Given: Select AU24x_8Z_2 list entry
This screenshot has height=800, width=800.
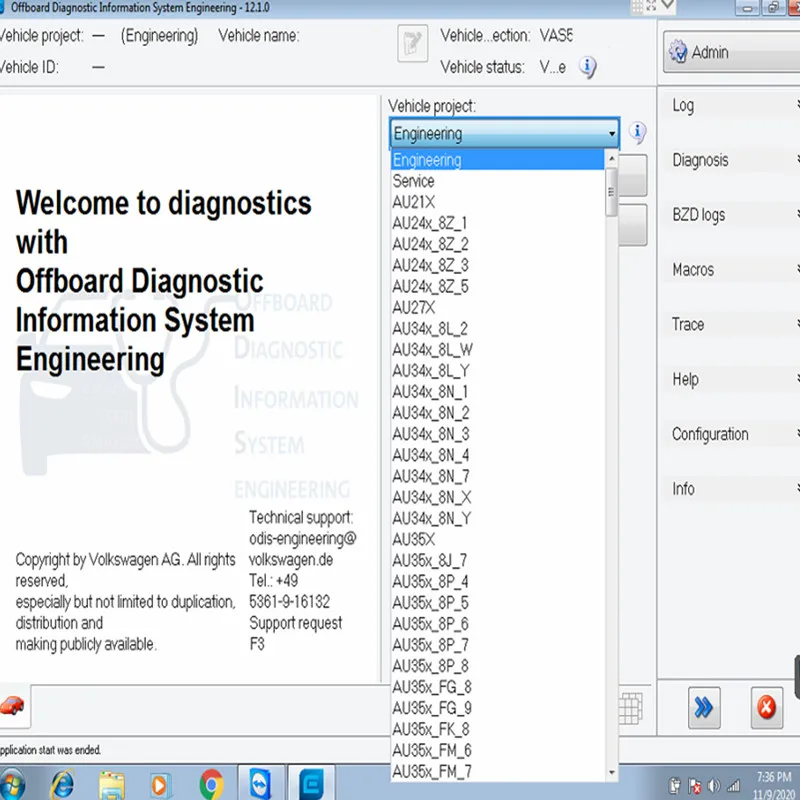Looking at the screenshot, I should pyautogui.click(x=498, y=244).
